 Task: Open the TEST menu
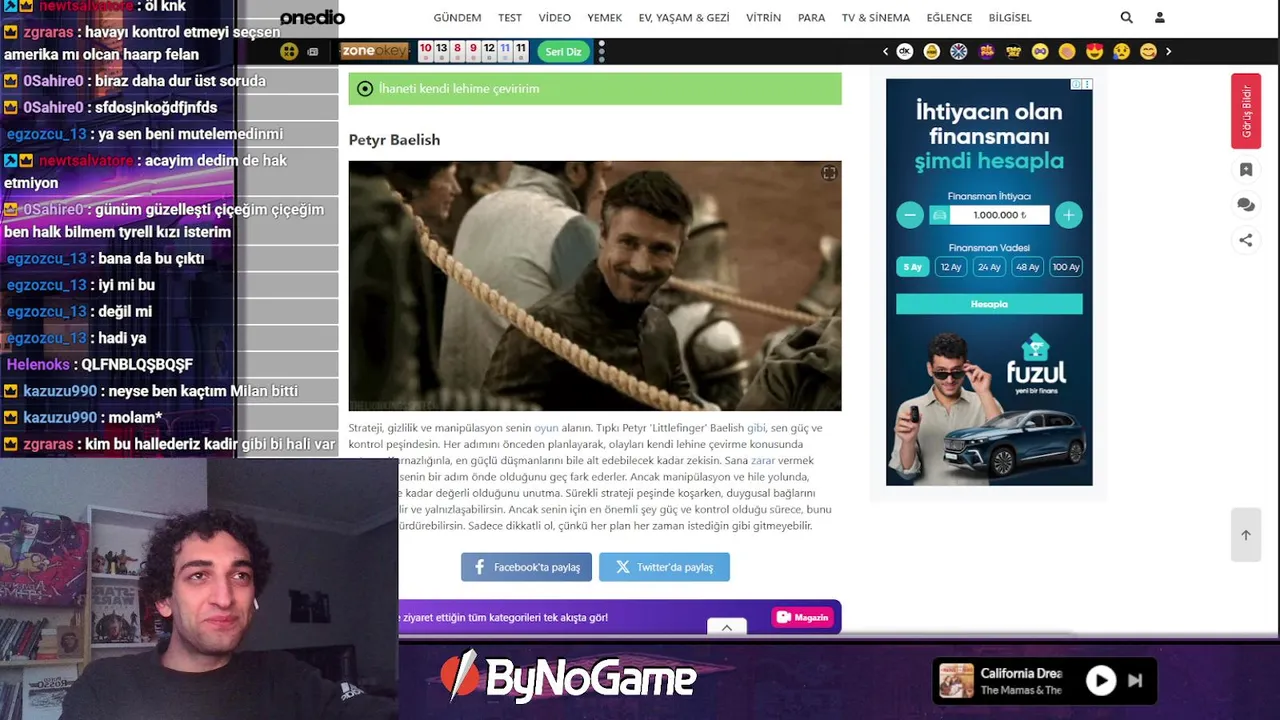510,18
